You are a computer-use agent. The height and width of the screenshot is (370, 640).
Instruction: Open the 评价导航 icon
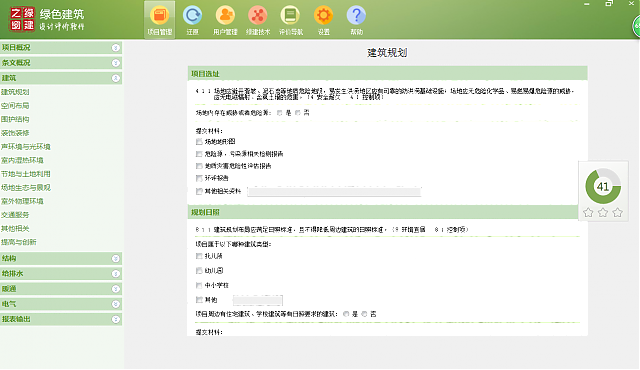point(291,20)
